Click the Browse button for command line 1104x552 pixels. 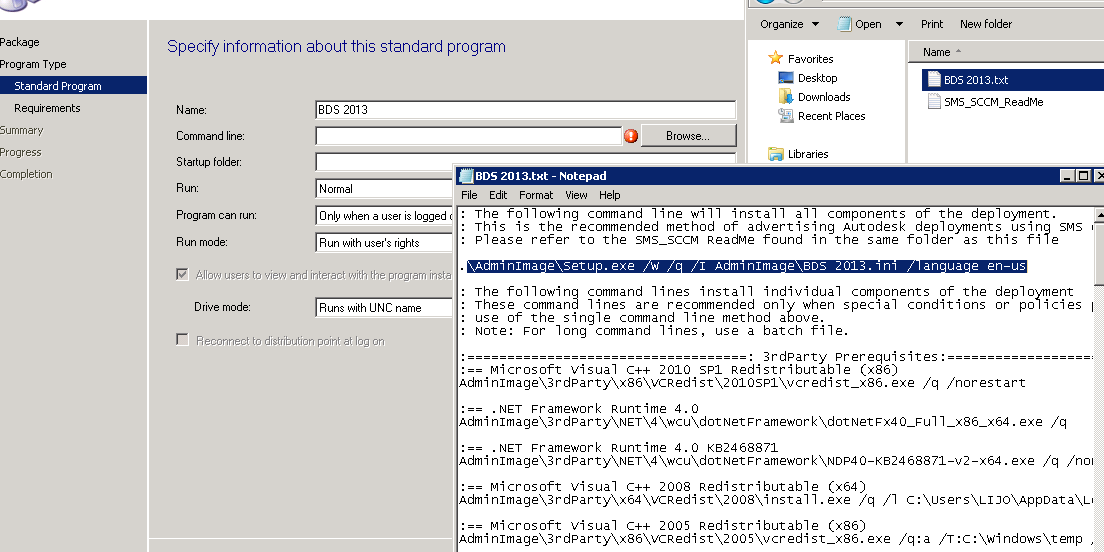pos(688,136)
